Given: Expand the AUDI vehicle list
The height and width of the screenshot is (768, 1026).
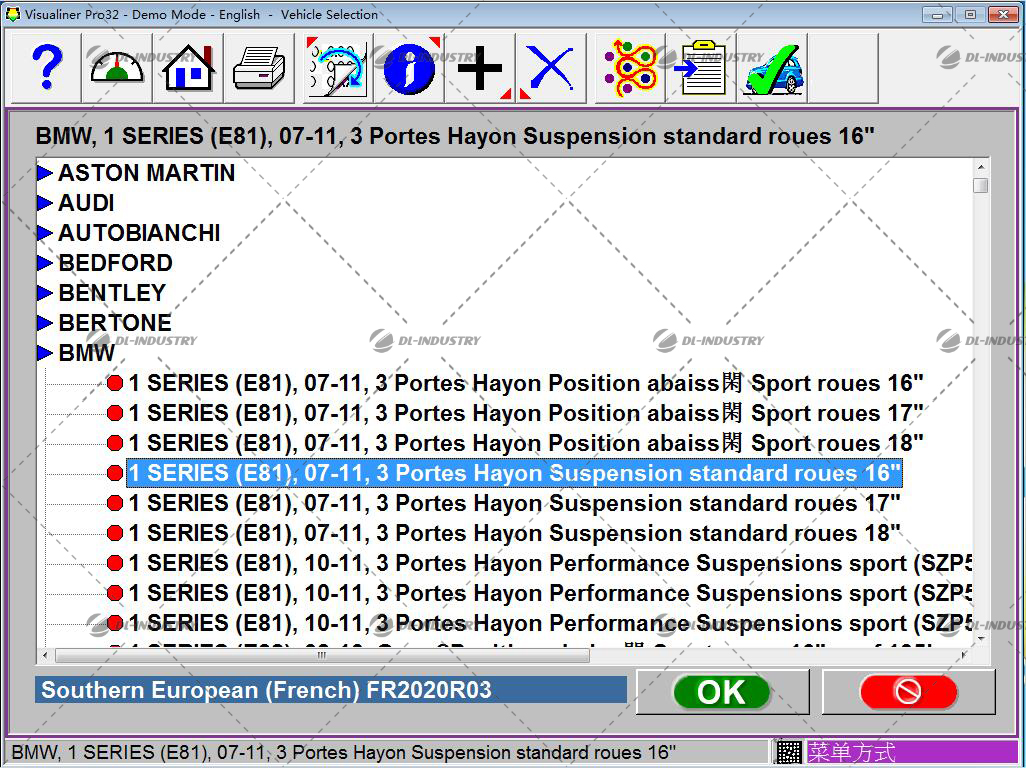Looking at the screenshot, I should pyautogui.click(x=44, y=203).
